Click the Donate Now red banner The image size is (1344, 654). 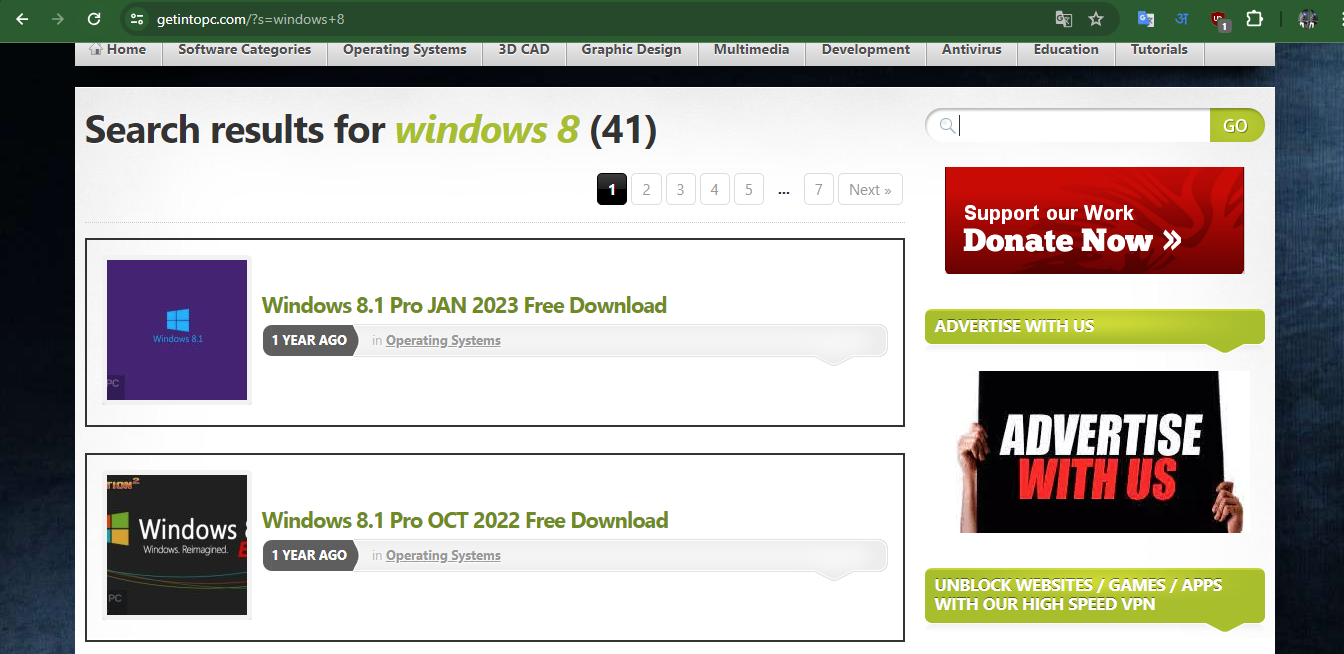click(1094, 220)
